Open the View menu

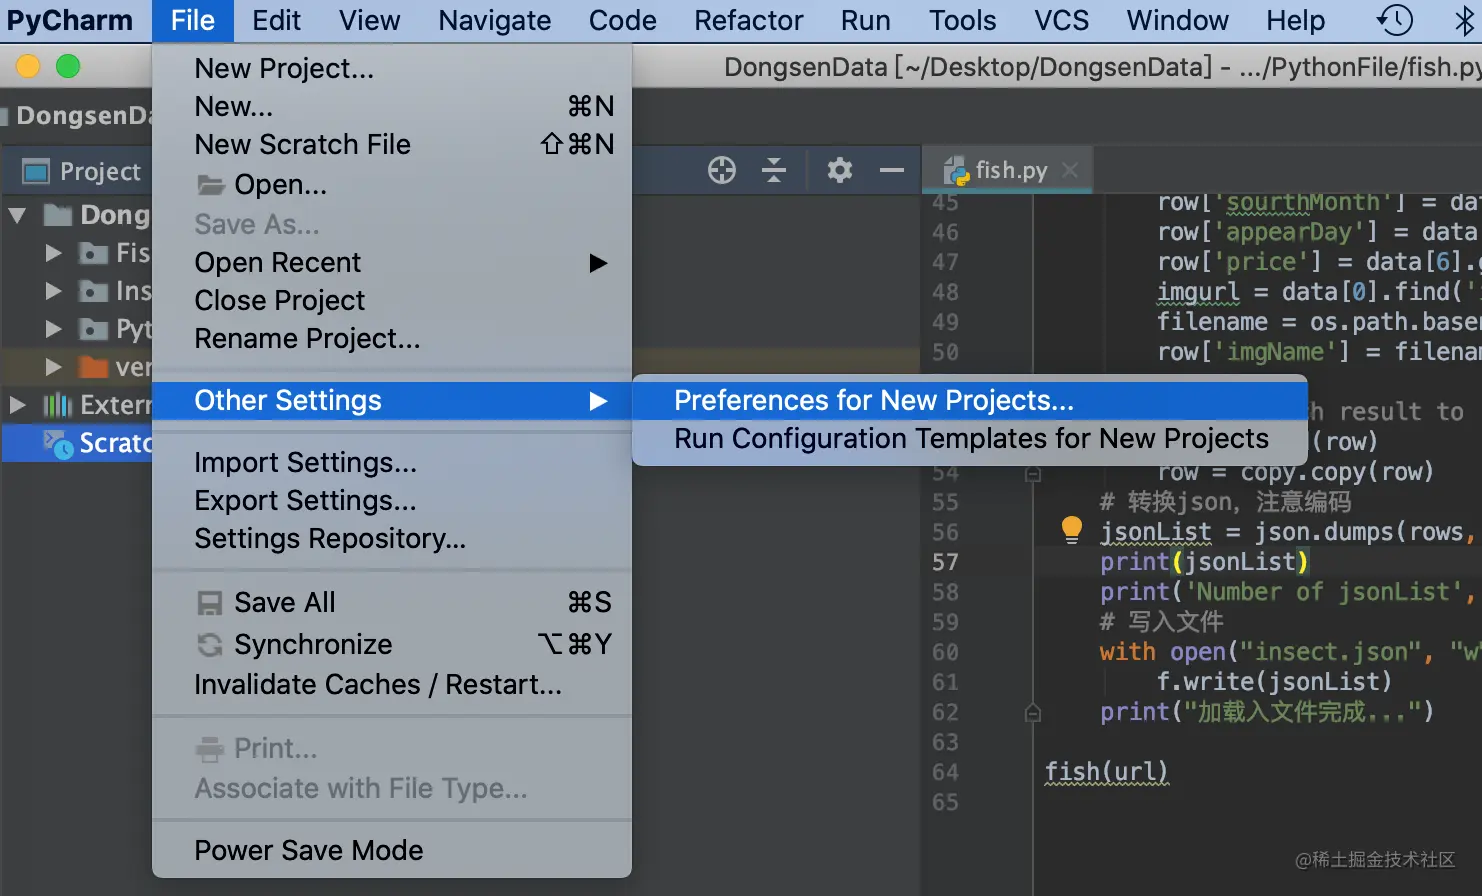[369, 21]
